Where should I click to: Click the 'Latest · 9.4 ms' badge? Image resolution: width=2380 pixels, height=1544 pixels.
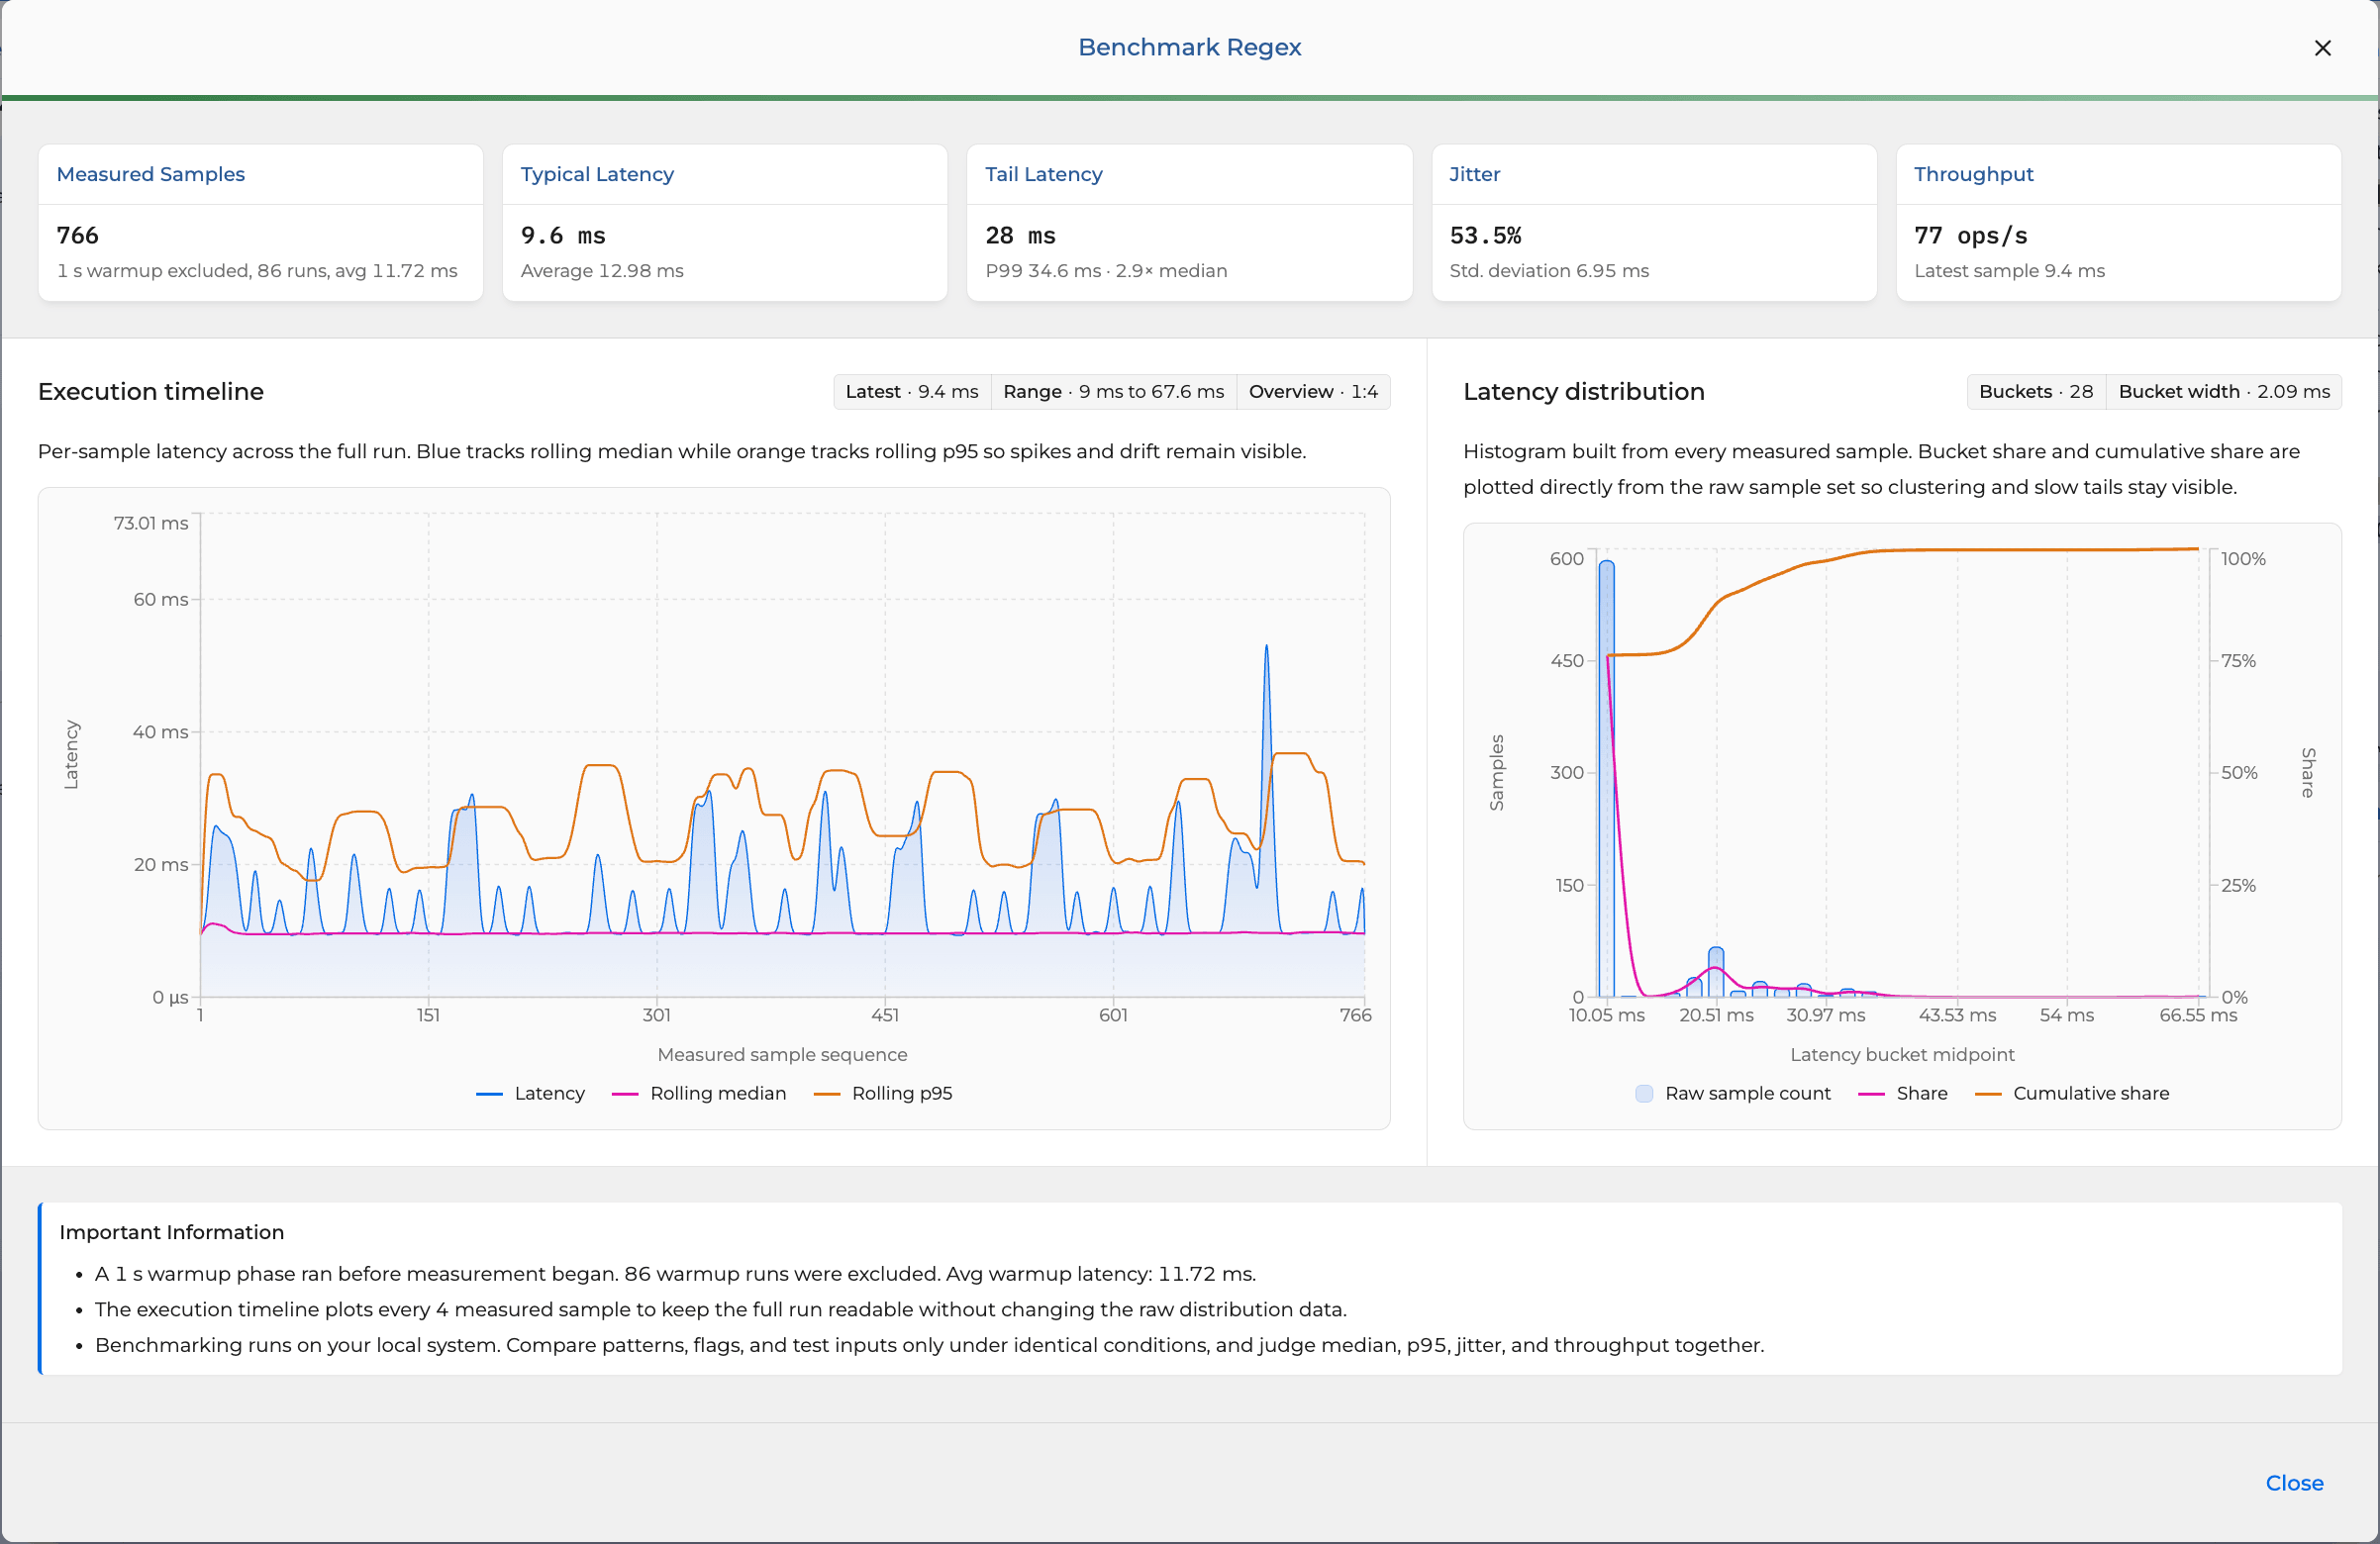(x=912, y=391)
